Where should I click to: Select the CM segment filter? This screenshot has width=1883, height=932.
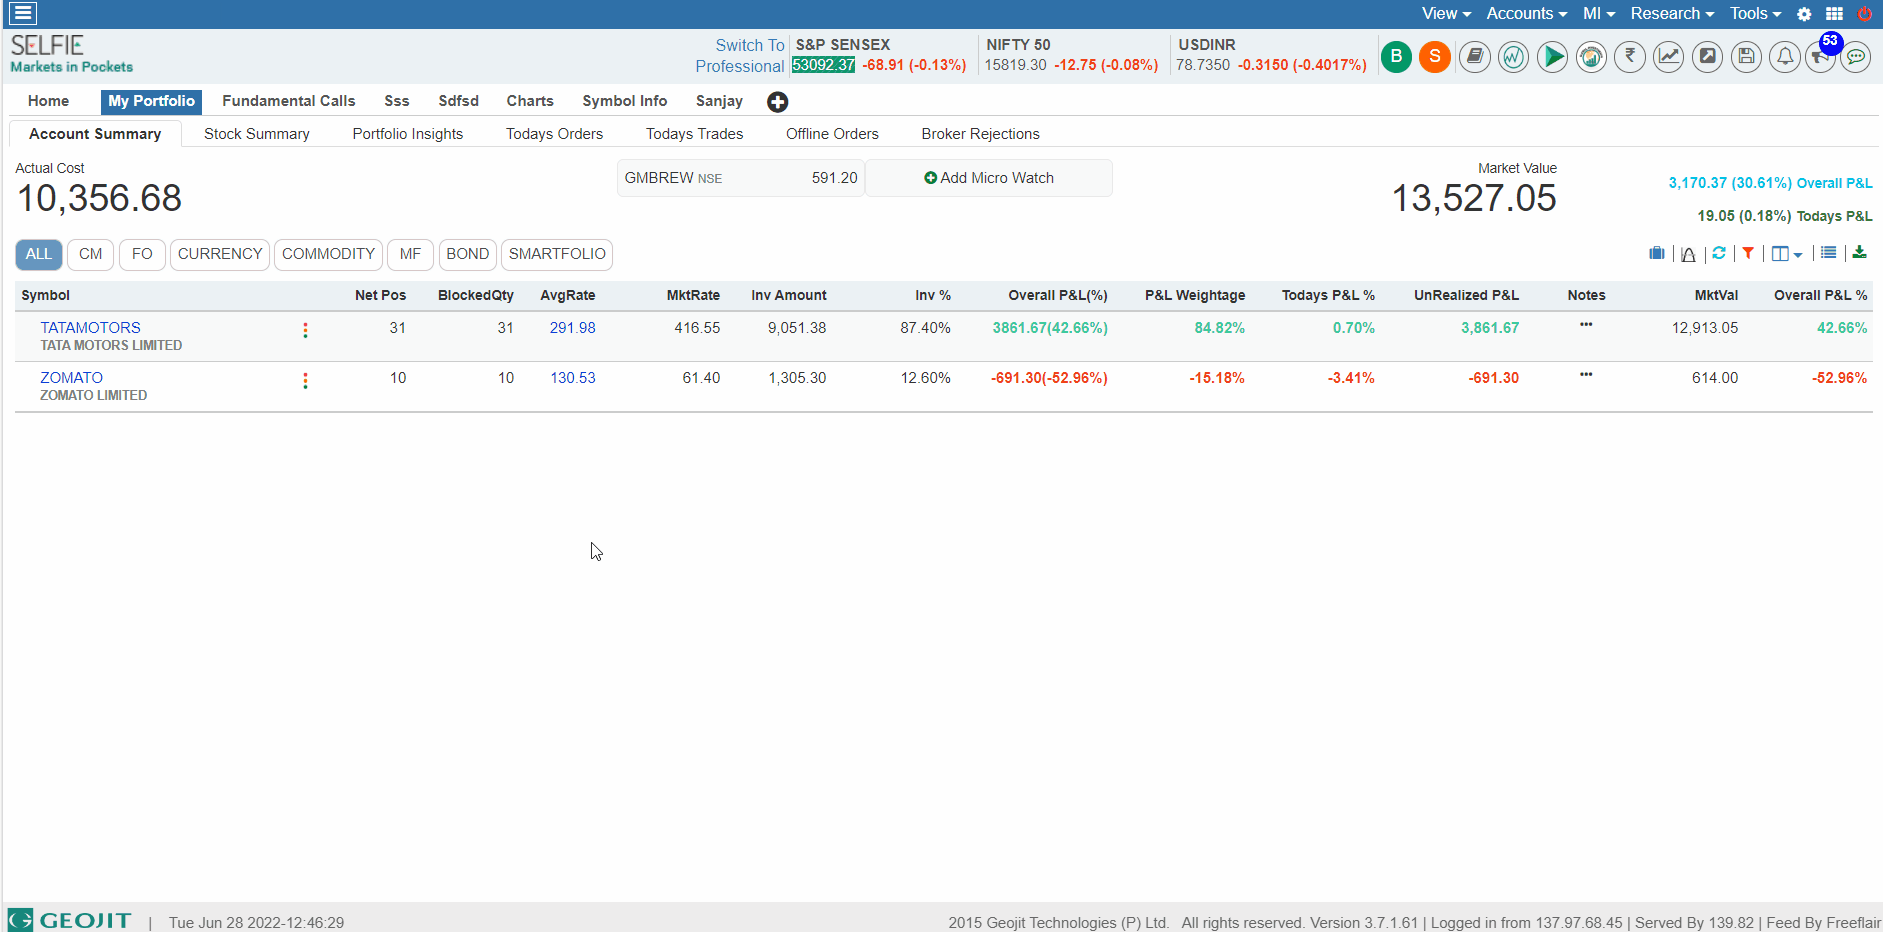[x=91, y=254]
